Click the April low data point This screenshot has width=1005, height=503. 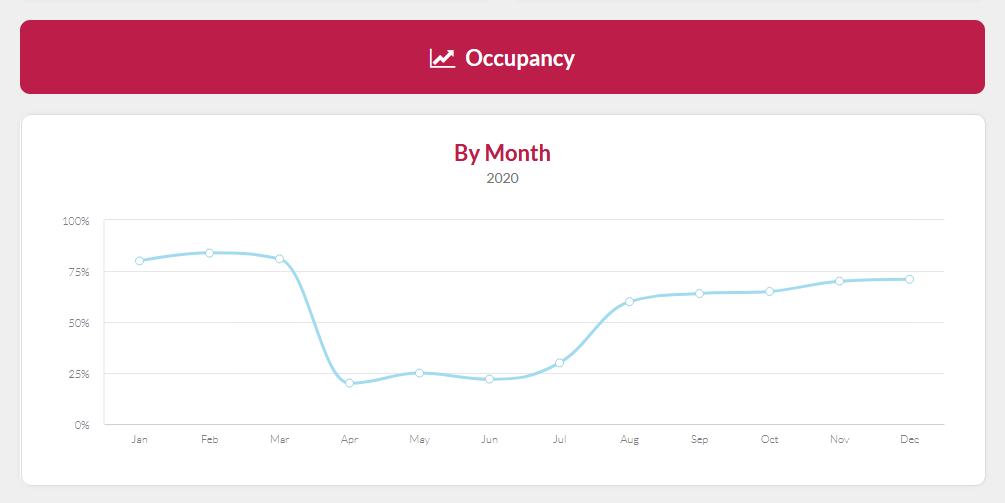click(x=349, y=383)
